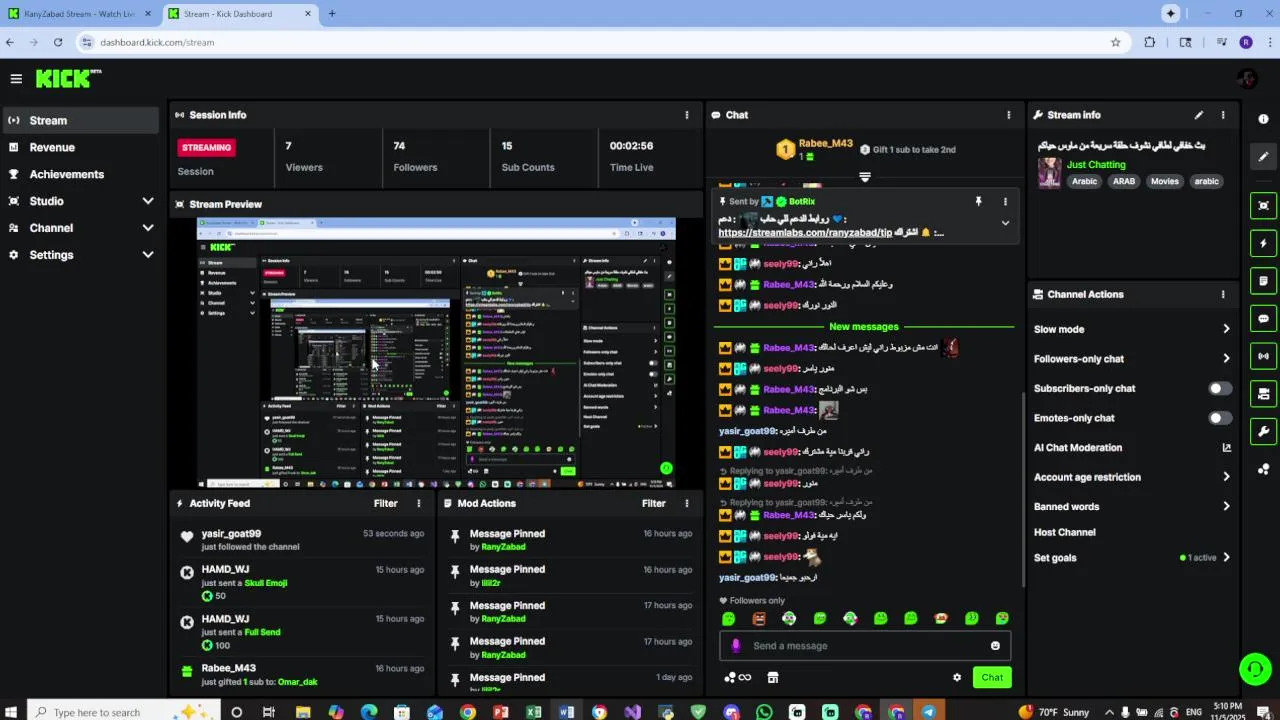Screen dimensions: 1280x720
Task: Open the Activity Feed Filter
Action: pyautogui.click(x=385, y=504)
